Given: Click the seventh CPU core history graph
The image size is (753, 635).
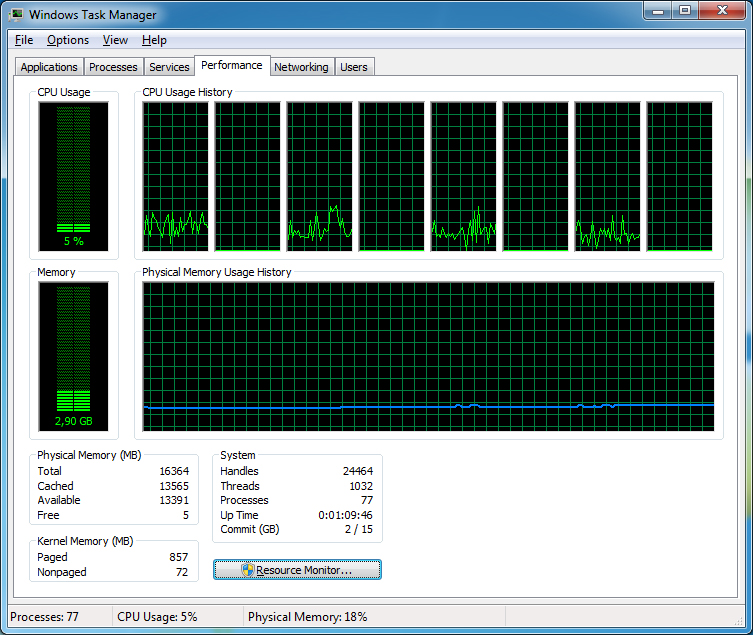Looking at the screenshot, I should 608,176.
